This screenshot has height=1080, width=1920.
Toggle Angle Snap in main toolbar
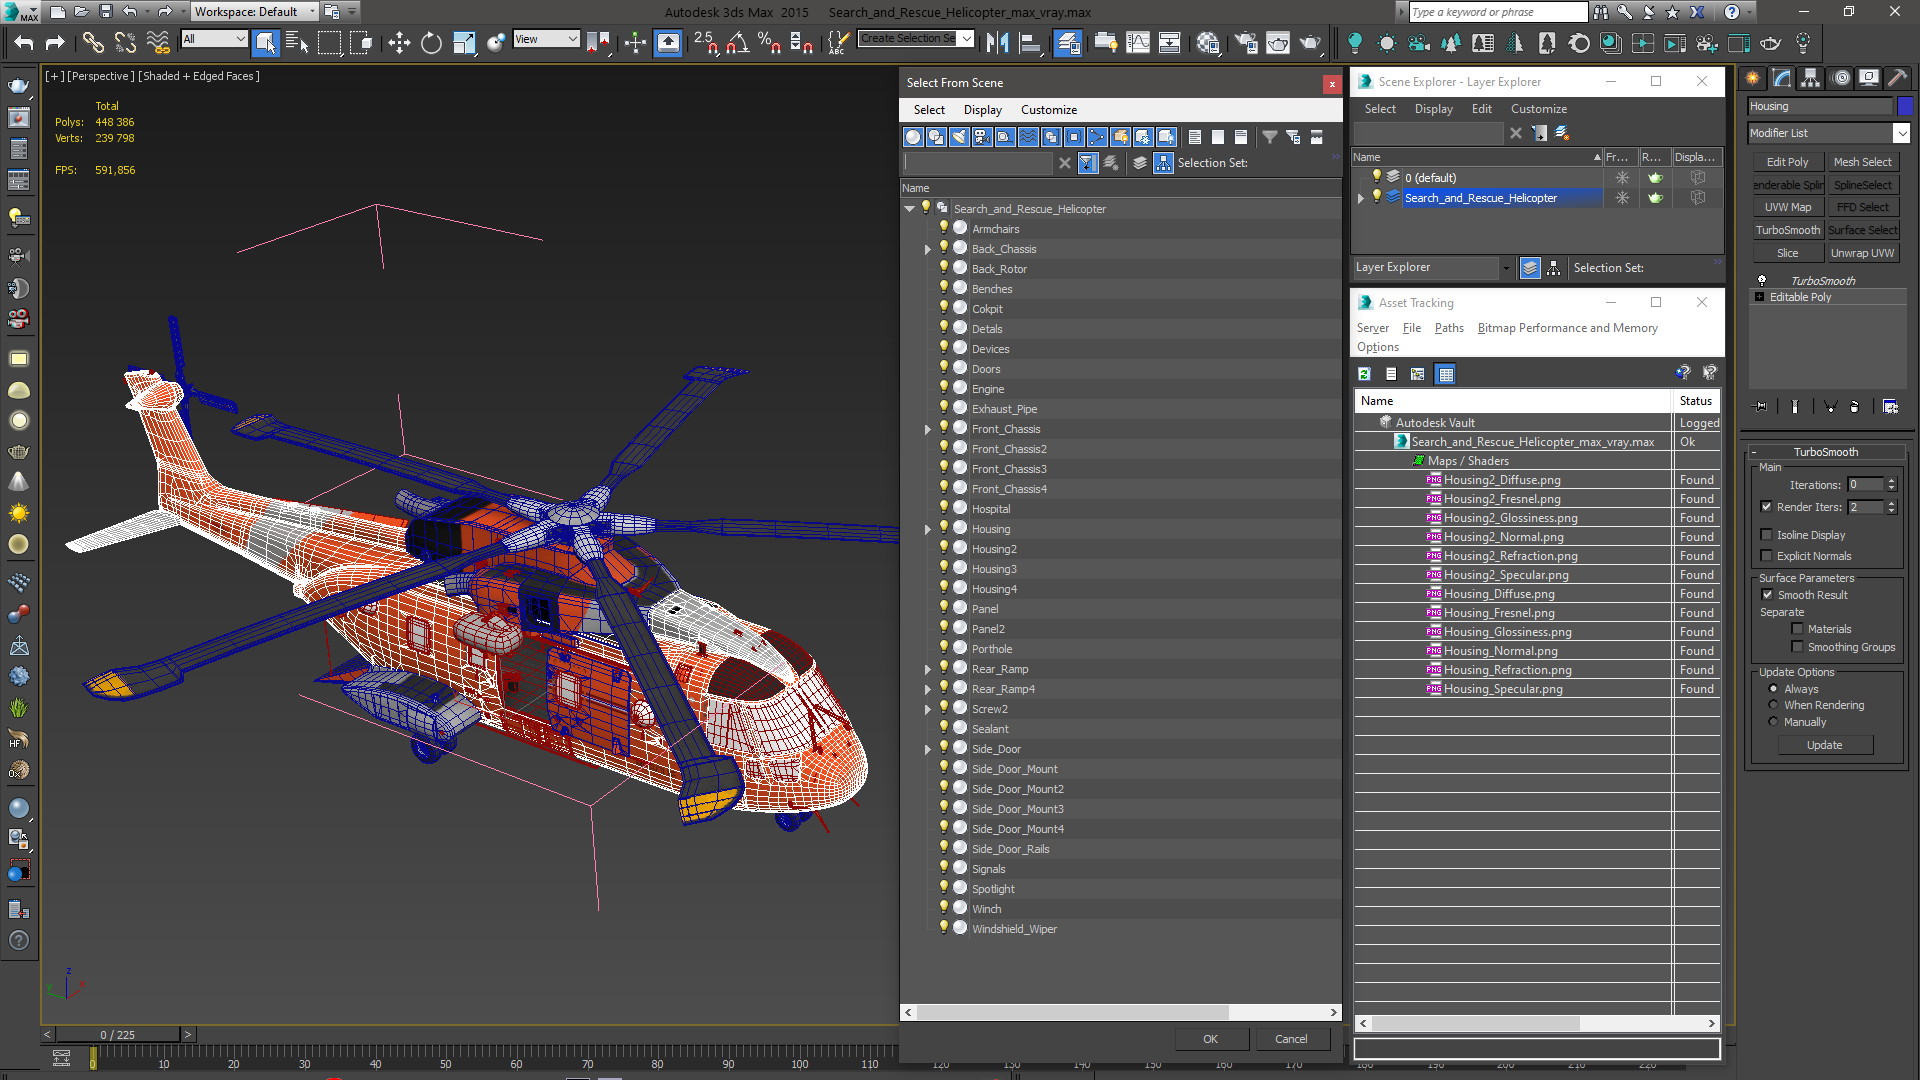click(738, 43)
